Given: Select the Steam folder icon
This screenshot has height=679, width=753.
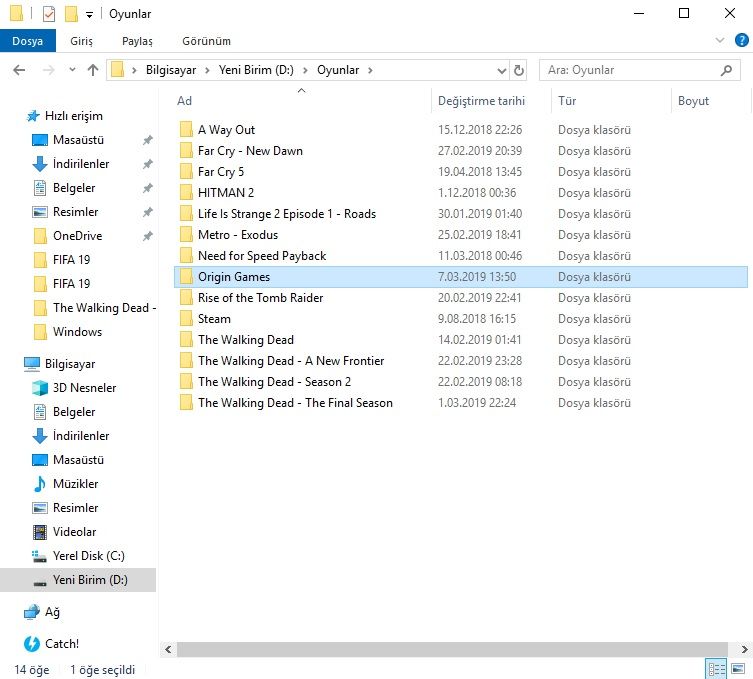Looking at the screenshot, I should click(186, 319).
